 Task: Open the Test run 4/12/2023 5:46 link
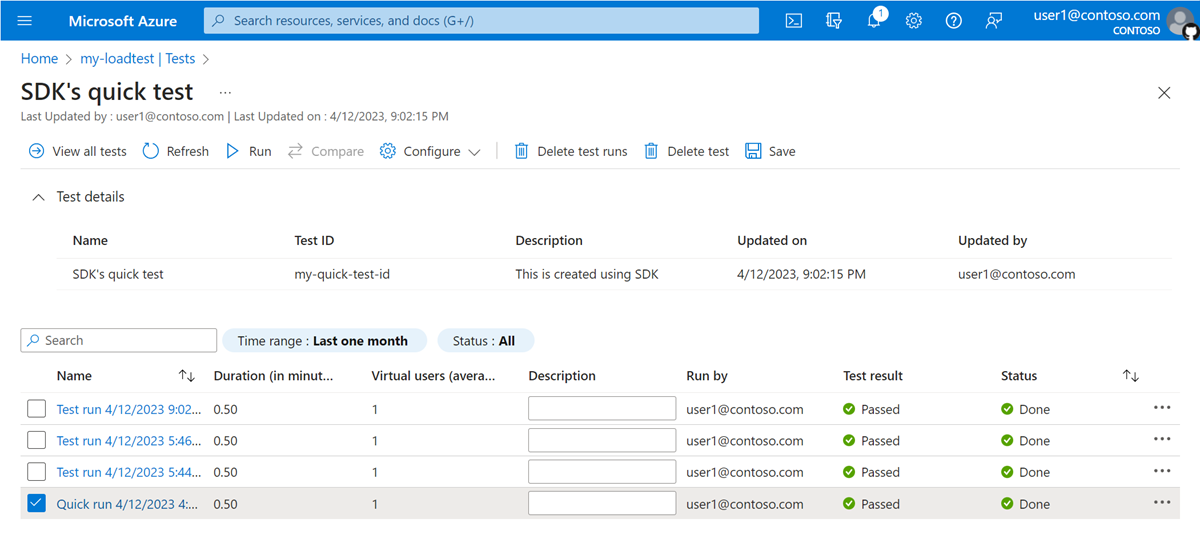click(129, 441)
